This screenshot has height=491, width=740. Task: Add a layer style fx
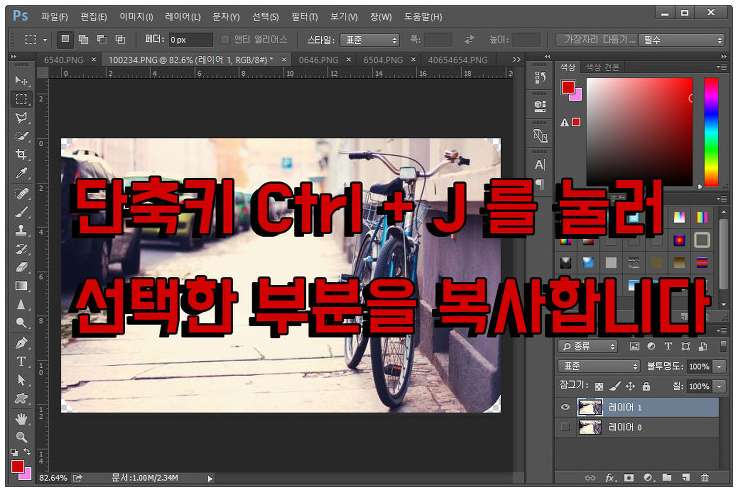610,478
